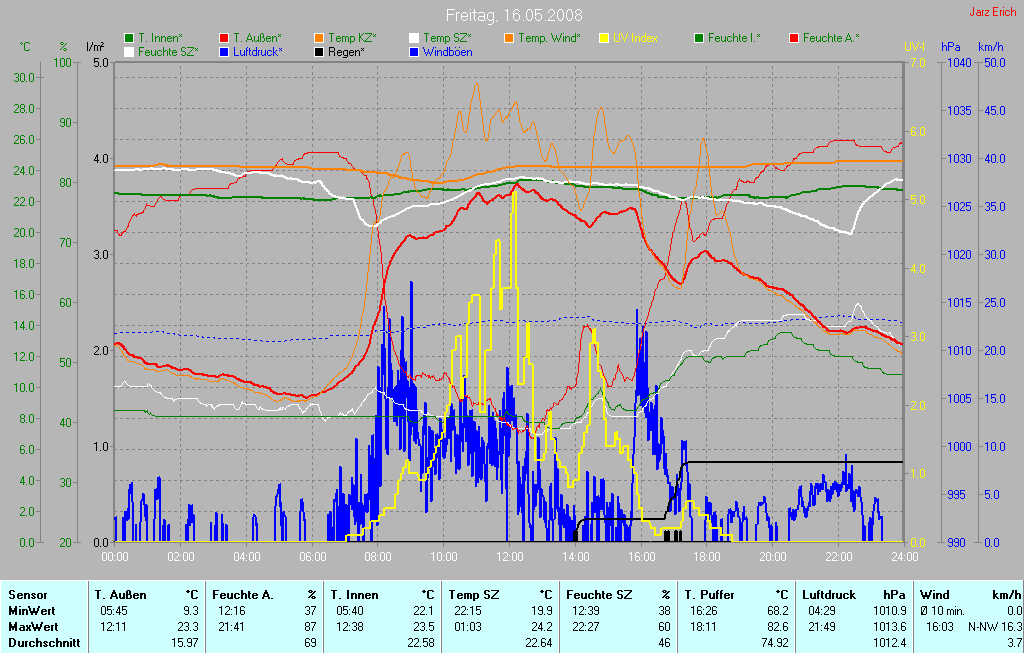The height and width of the screenshot is (653, 1024).
Task: Click the 'Luftdruck*' legend label
Action: click(x=258, y=52)
